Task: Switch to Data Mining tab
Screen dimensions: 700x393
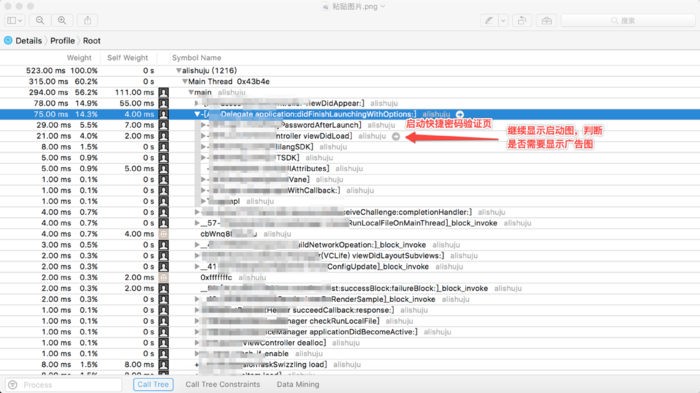Action: (x=298, y=385)
